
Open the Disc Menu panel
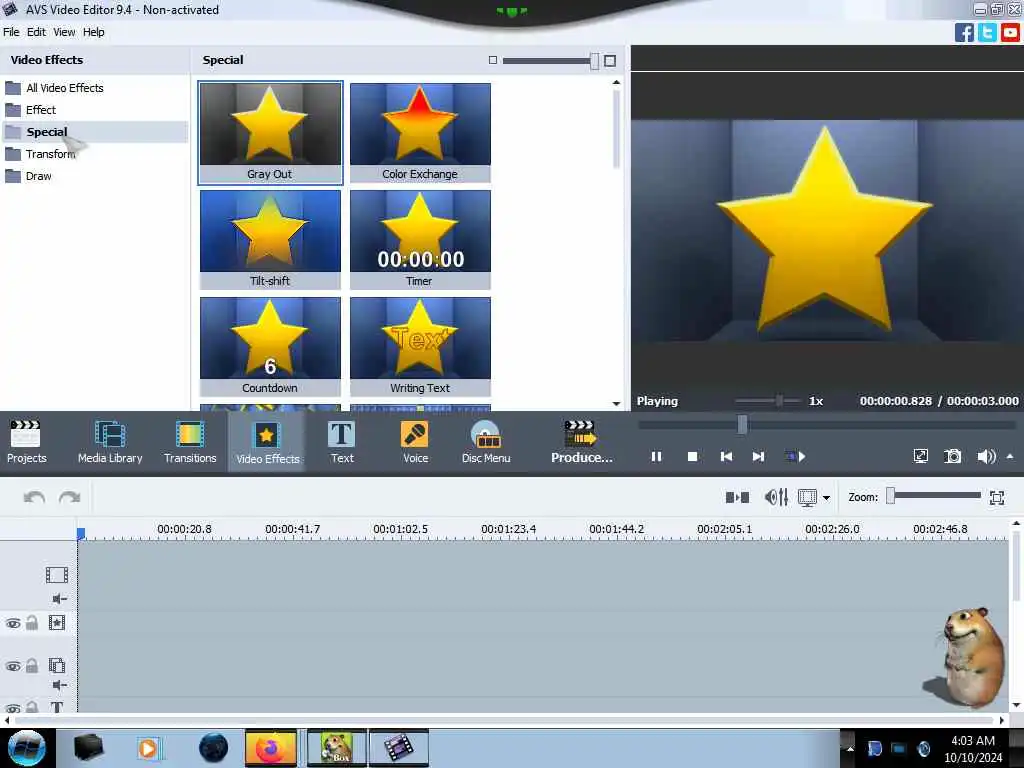486,441
